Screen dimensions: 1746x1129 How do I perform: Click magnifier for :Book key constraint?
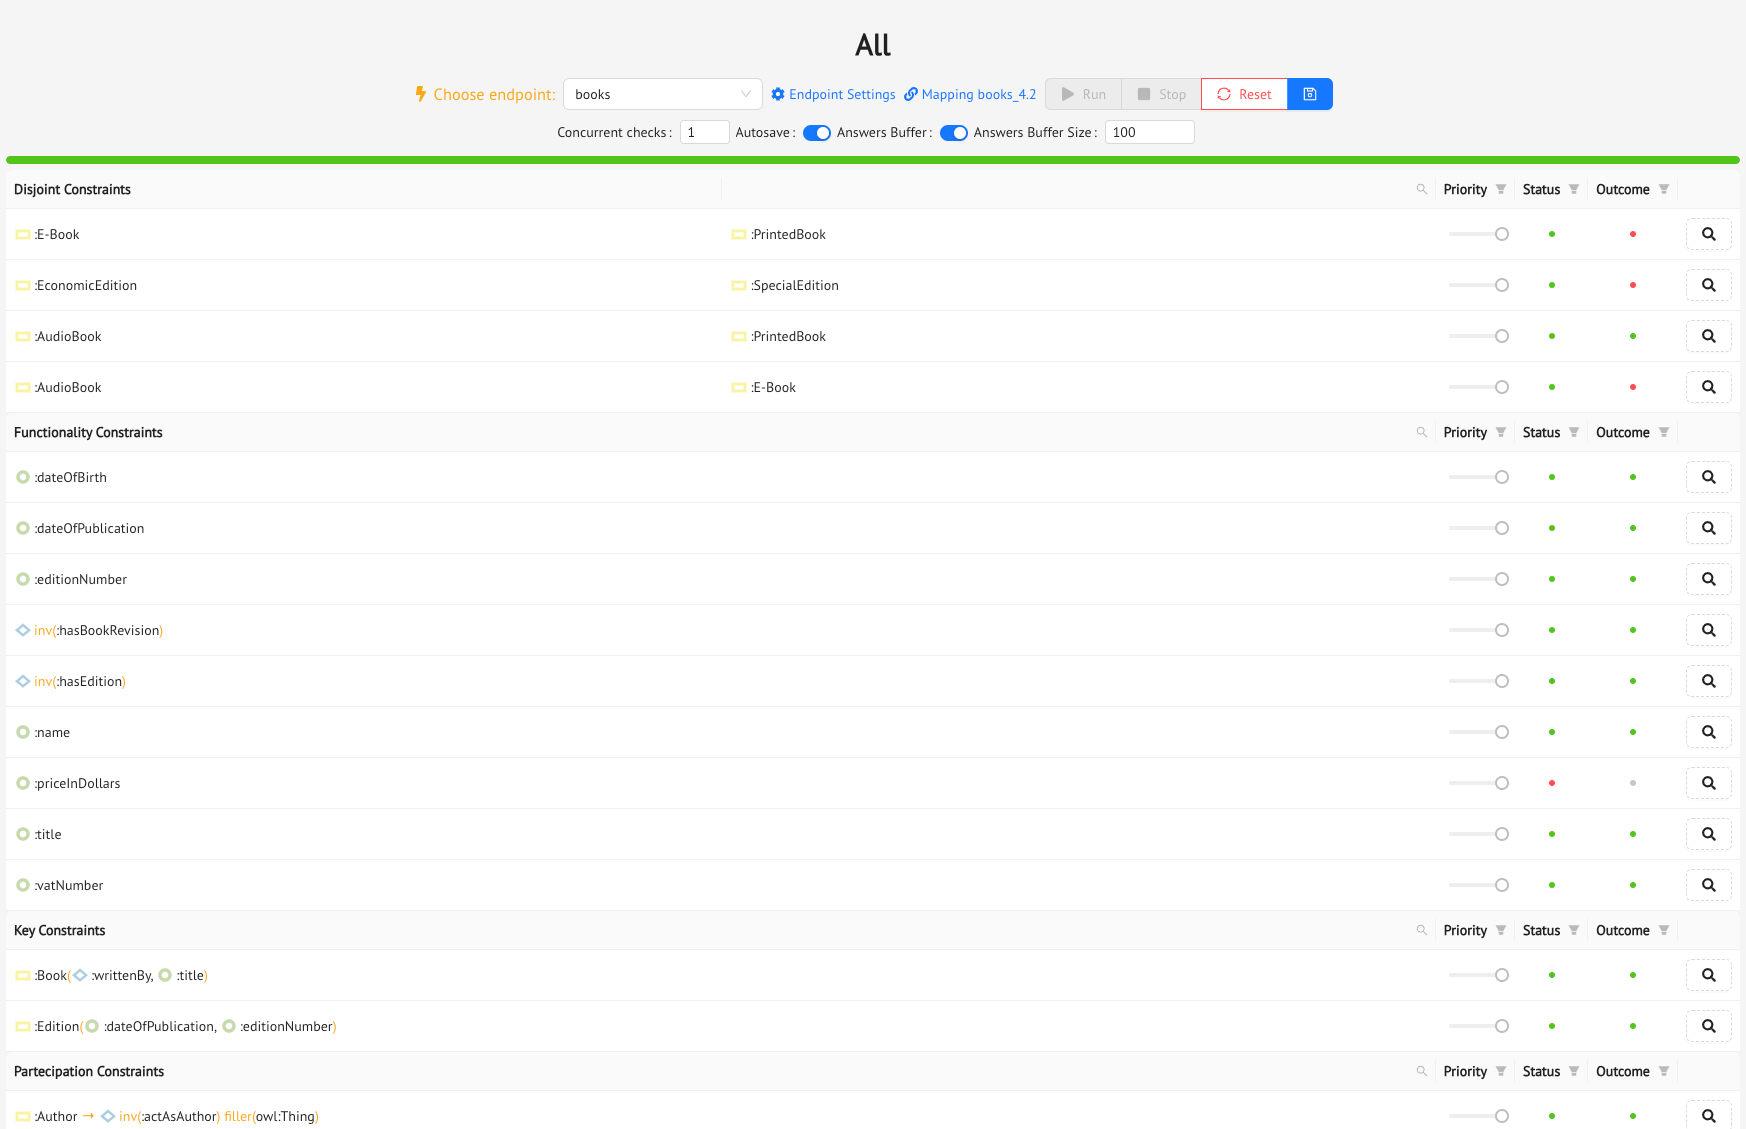click(1708, 975)
